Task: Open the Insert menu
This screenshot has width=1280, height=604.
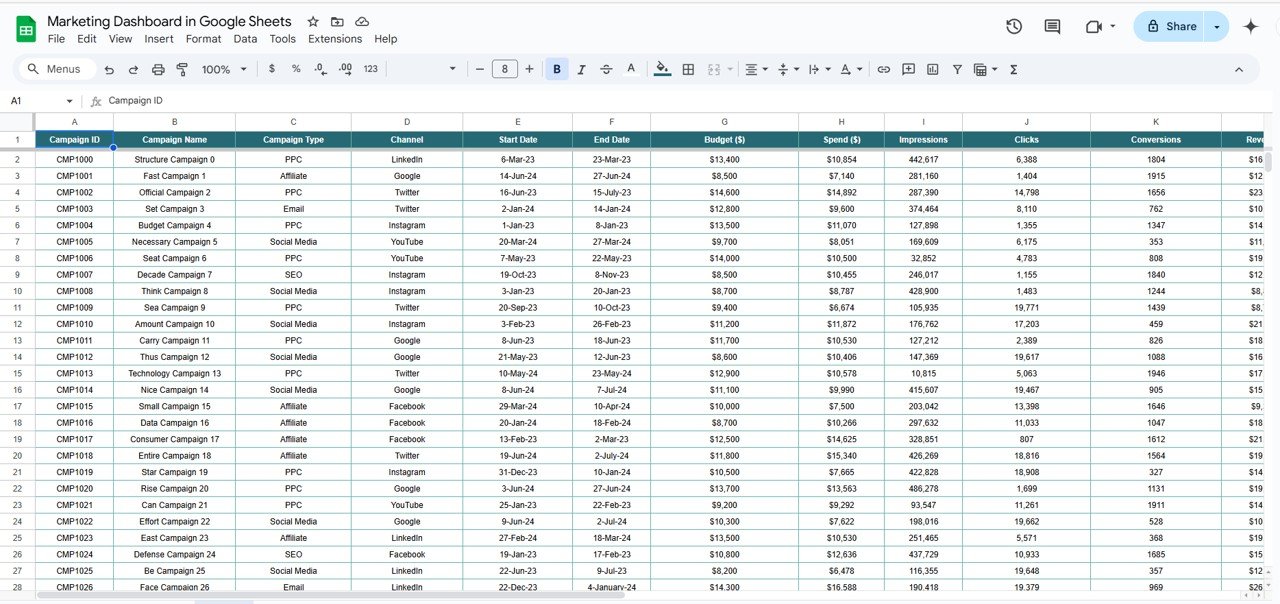Action: (159, 39)
